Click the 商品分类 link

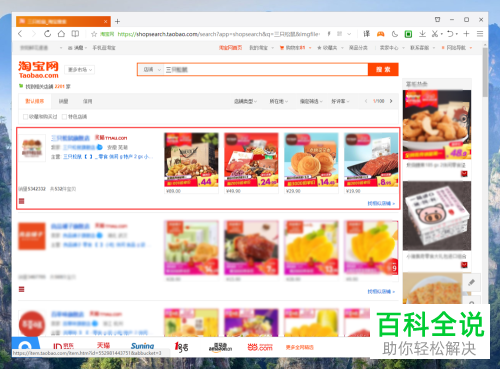358,48
